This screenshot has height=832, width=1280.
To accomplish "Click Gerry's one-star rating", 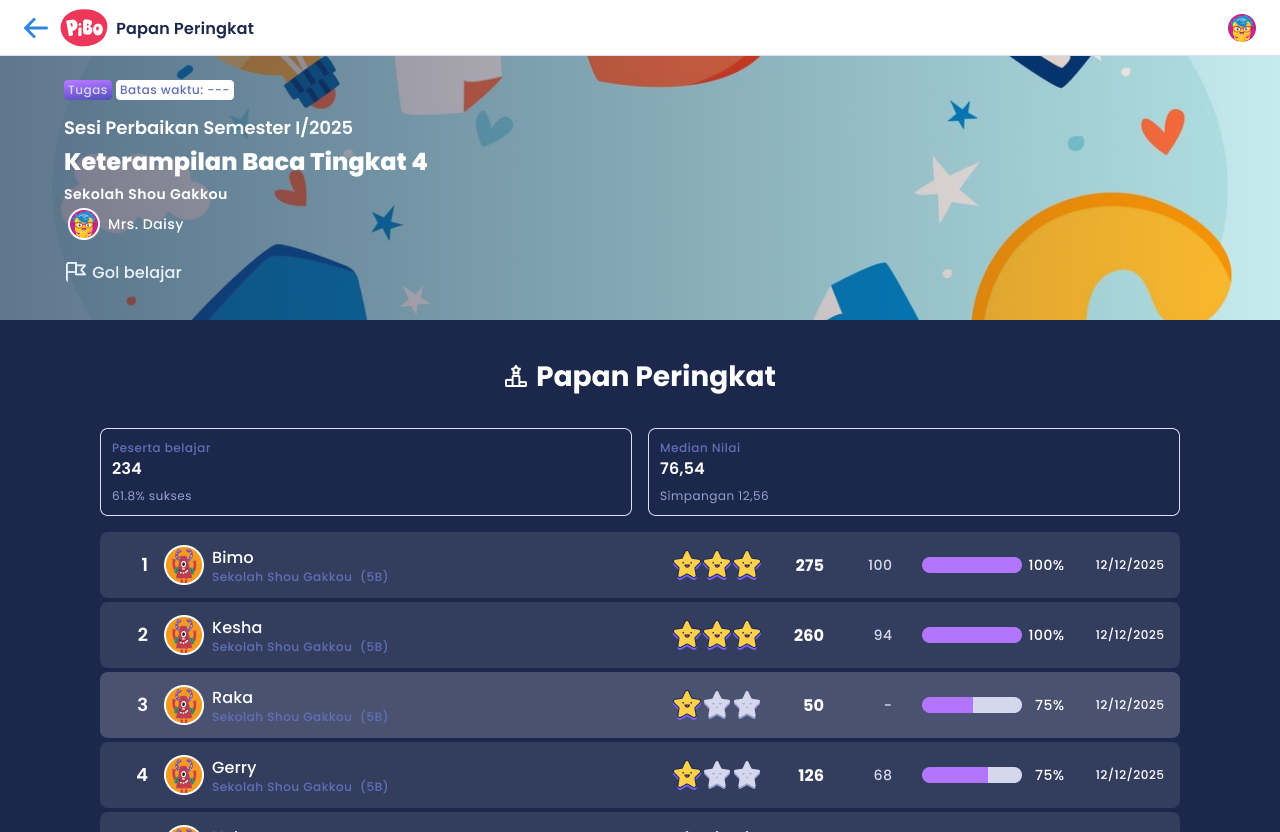I will click(x=717, y=775).
